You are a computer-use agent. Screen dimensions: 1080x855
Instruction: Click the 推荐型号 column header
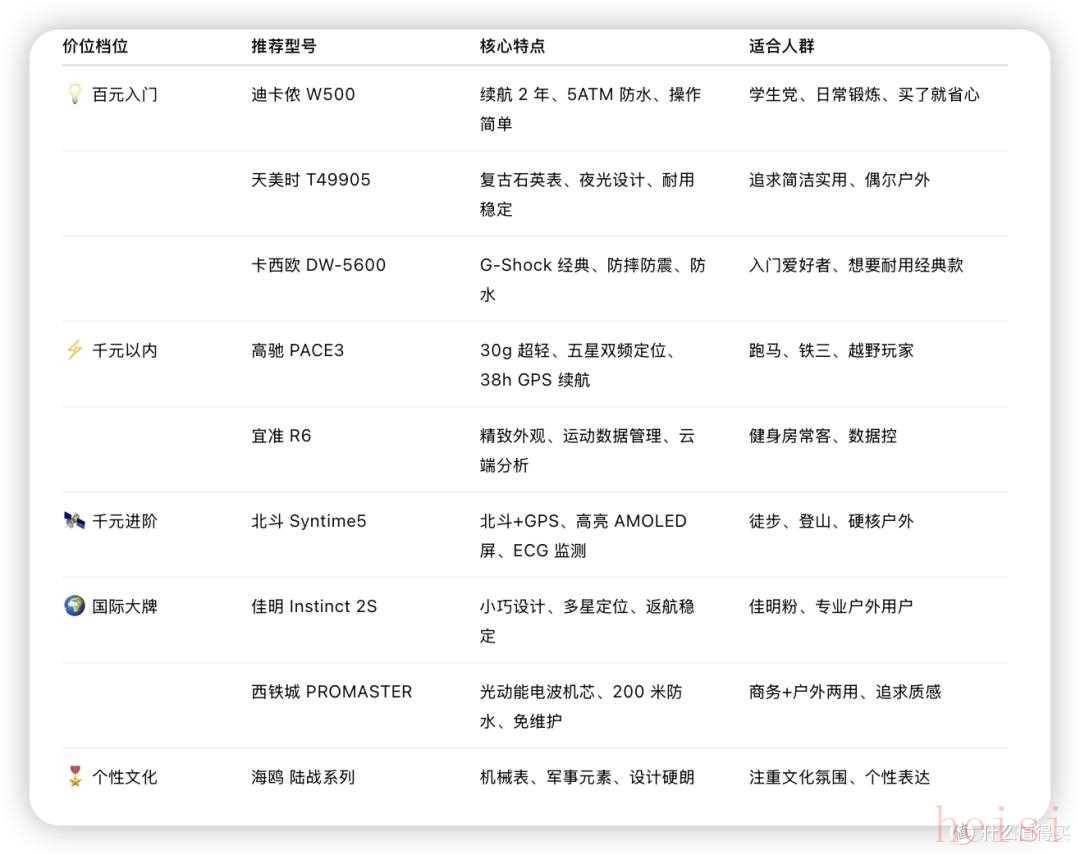tap(284, 46)
